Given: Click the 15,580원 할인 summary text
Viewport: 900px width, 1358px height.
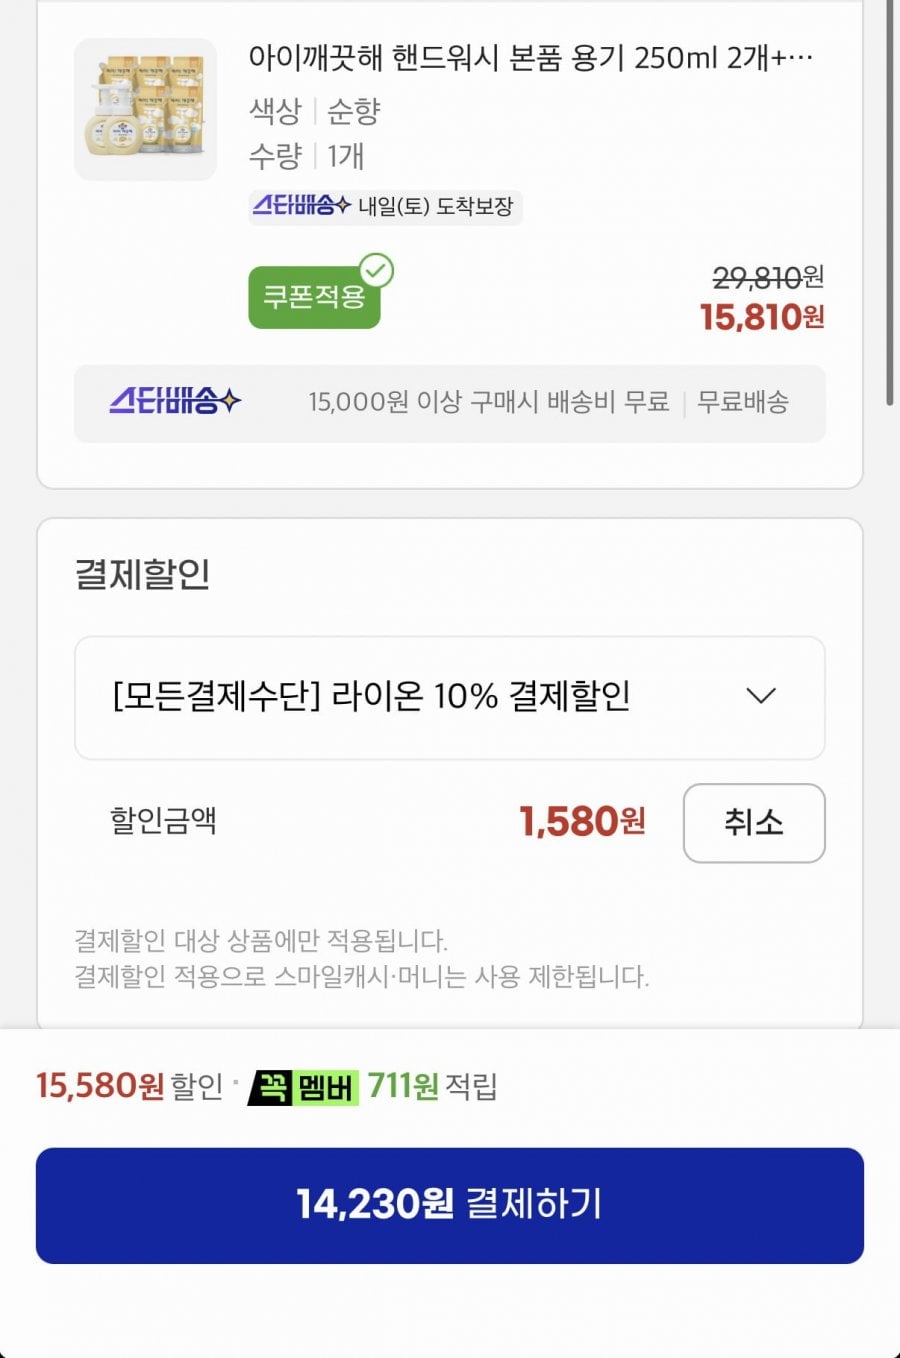Looking at the screenshot, I should (130, 1086).
